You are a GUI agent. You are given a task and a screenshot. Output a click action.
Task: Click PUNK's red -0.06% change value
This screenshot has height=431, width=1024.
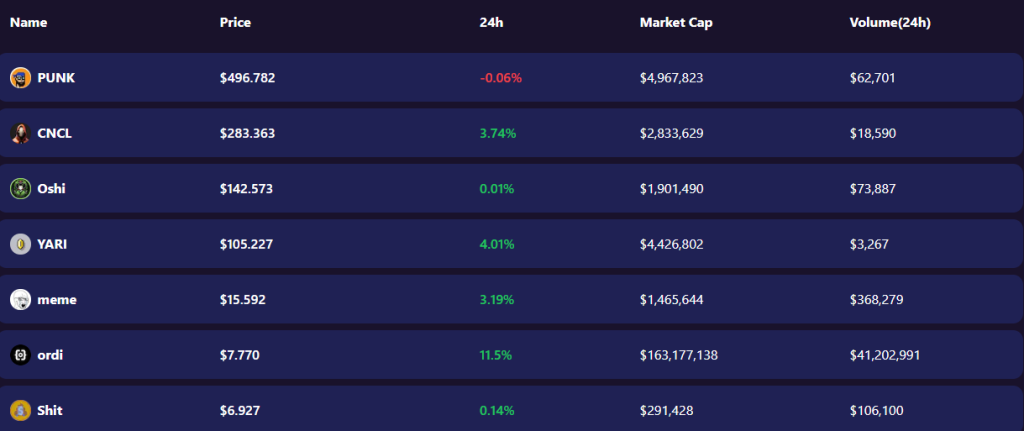coord(501,78)
